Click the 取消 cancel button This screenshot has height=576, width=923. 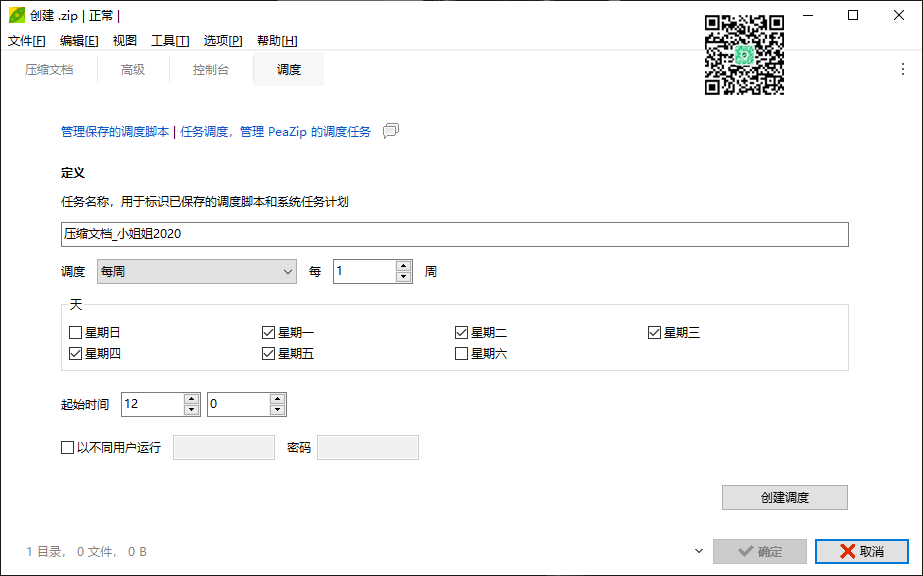click(862, 551)
